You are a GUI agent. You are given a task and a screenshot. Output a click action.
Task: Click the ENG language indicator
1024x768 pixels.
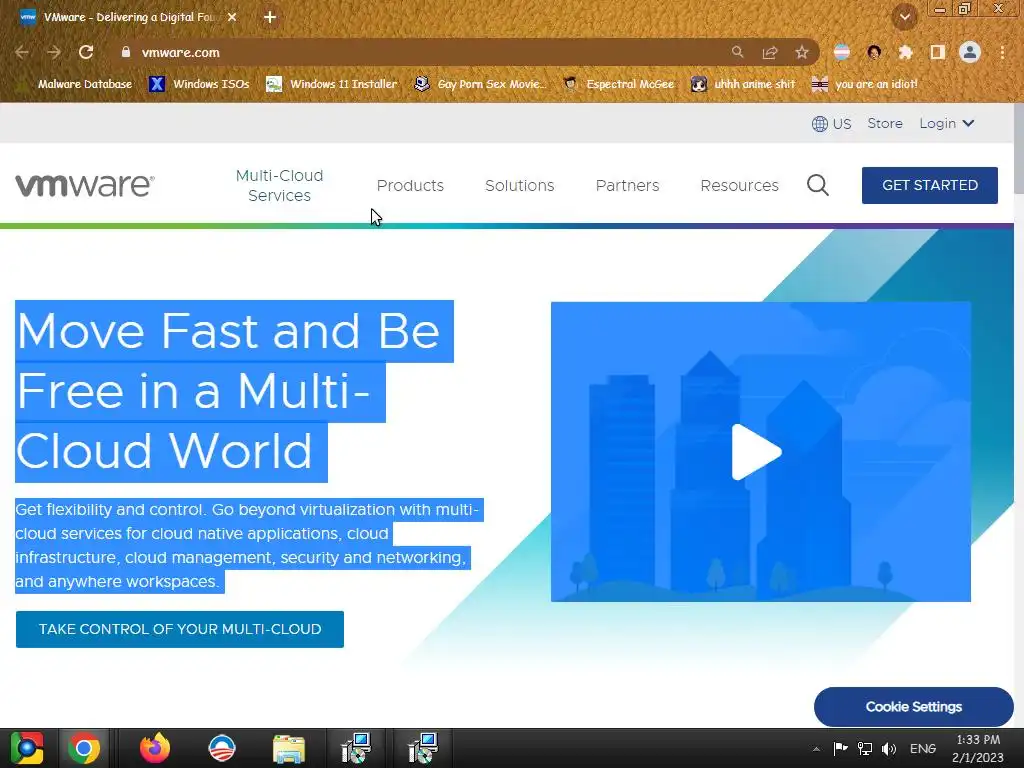pyautogui.click(x=923, y=748)
